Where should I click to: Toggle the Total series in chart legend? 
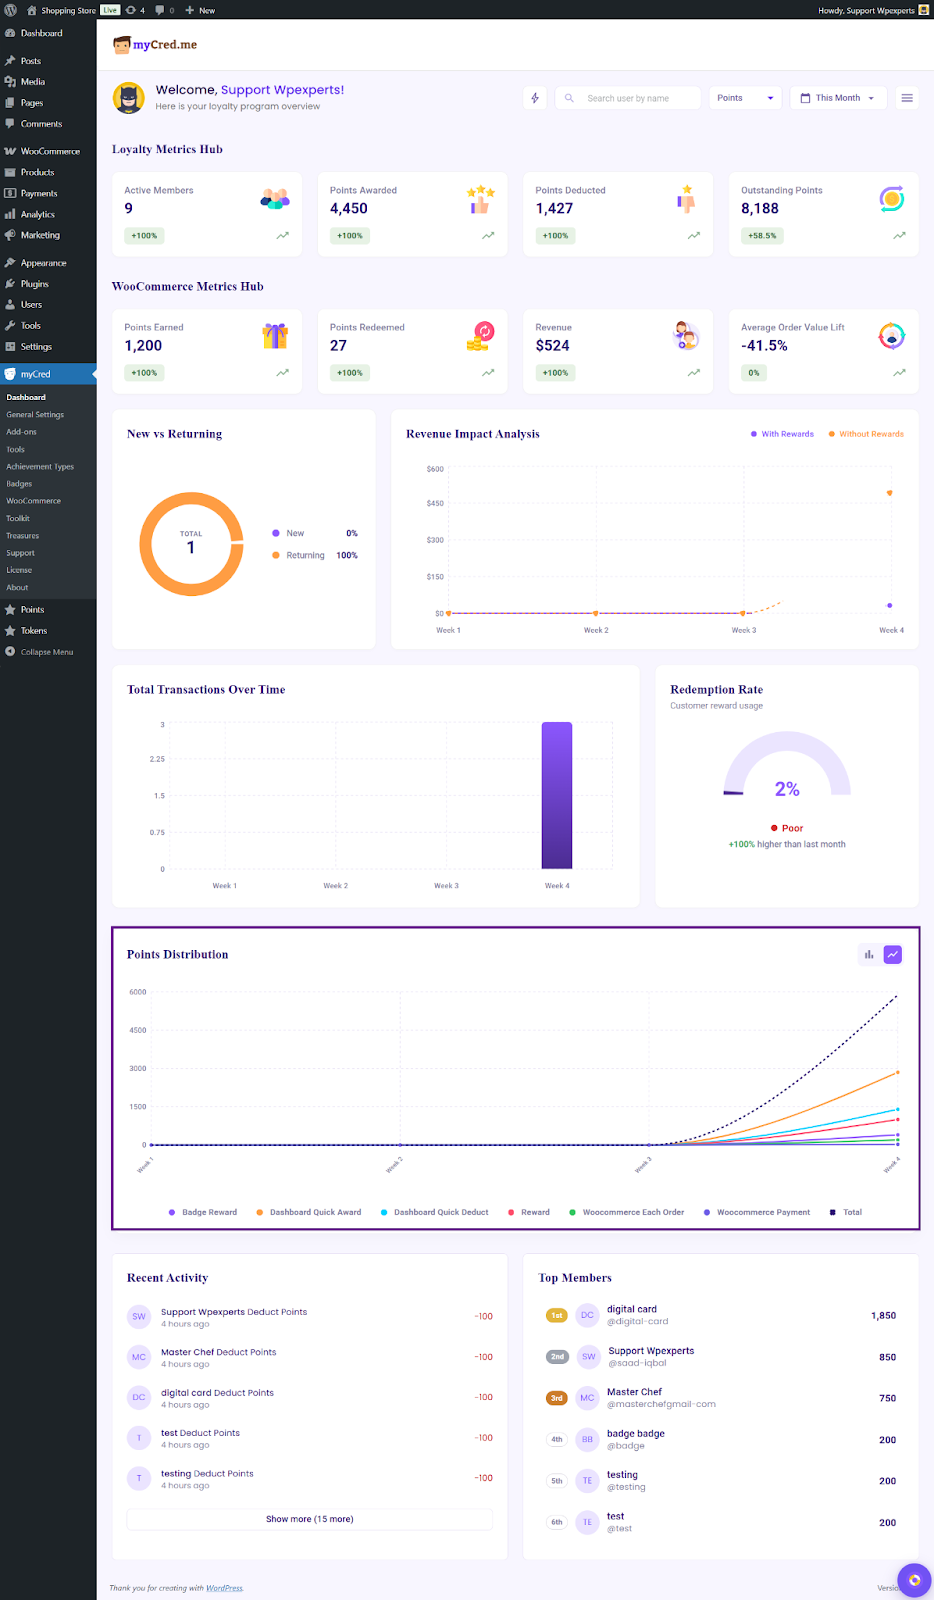click(x=846, y=1212)
